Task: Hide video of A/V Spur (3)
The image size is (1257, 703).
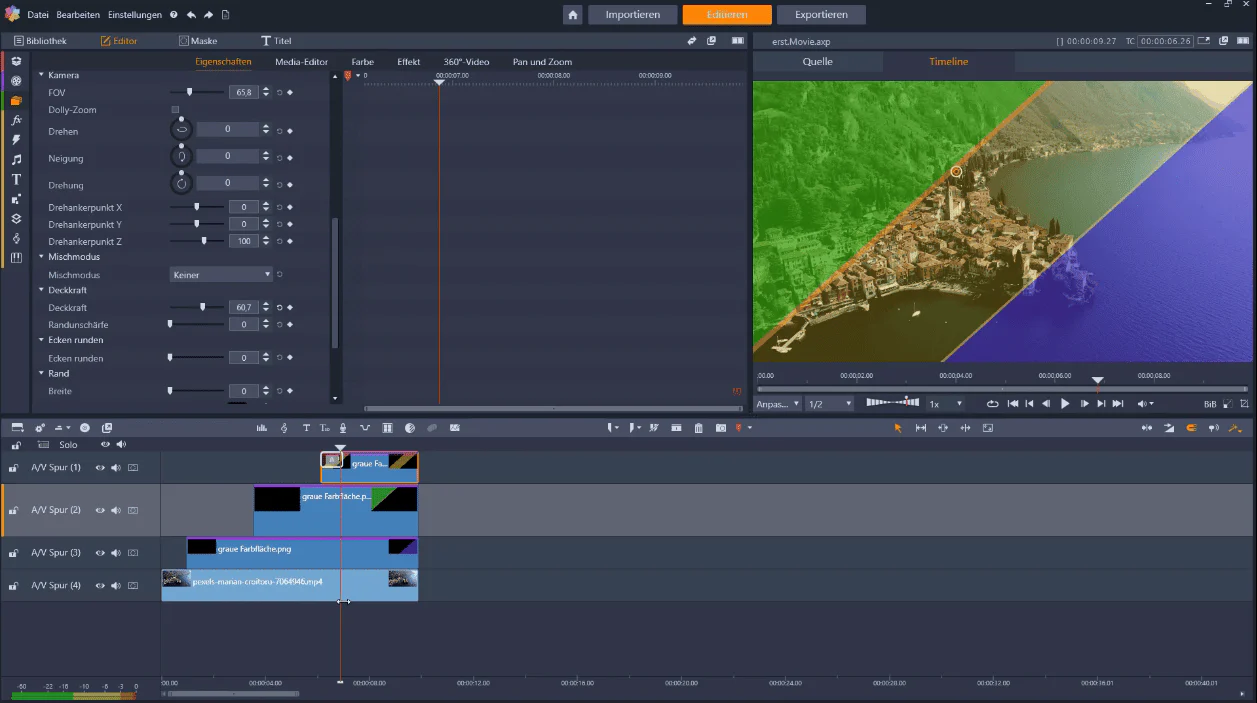Action: pyautogui.click(x=100, y=553)
